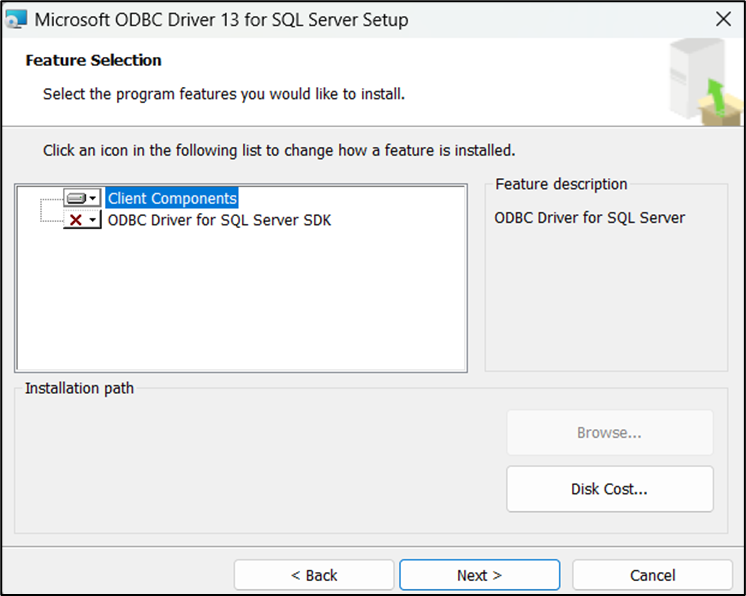Click the red X icon beside ODBC Driver SDK
This screenshot has width=746, height=596.
[x=76, y=220]
